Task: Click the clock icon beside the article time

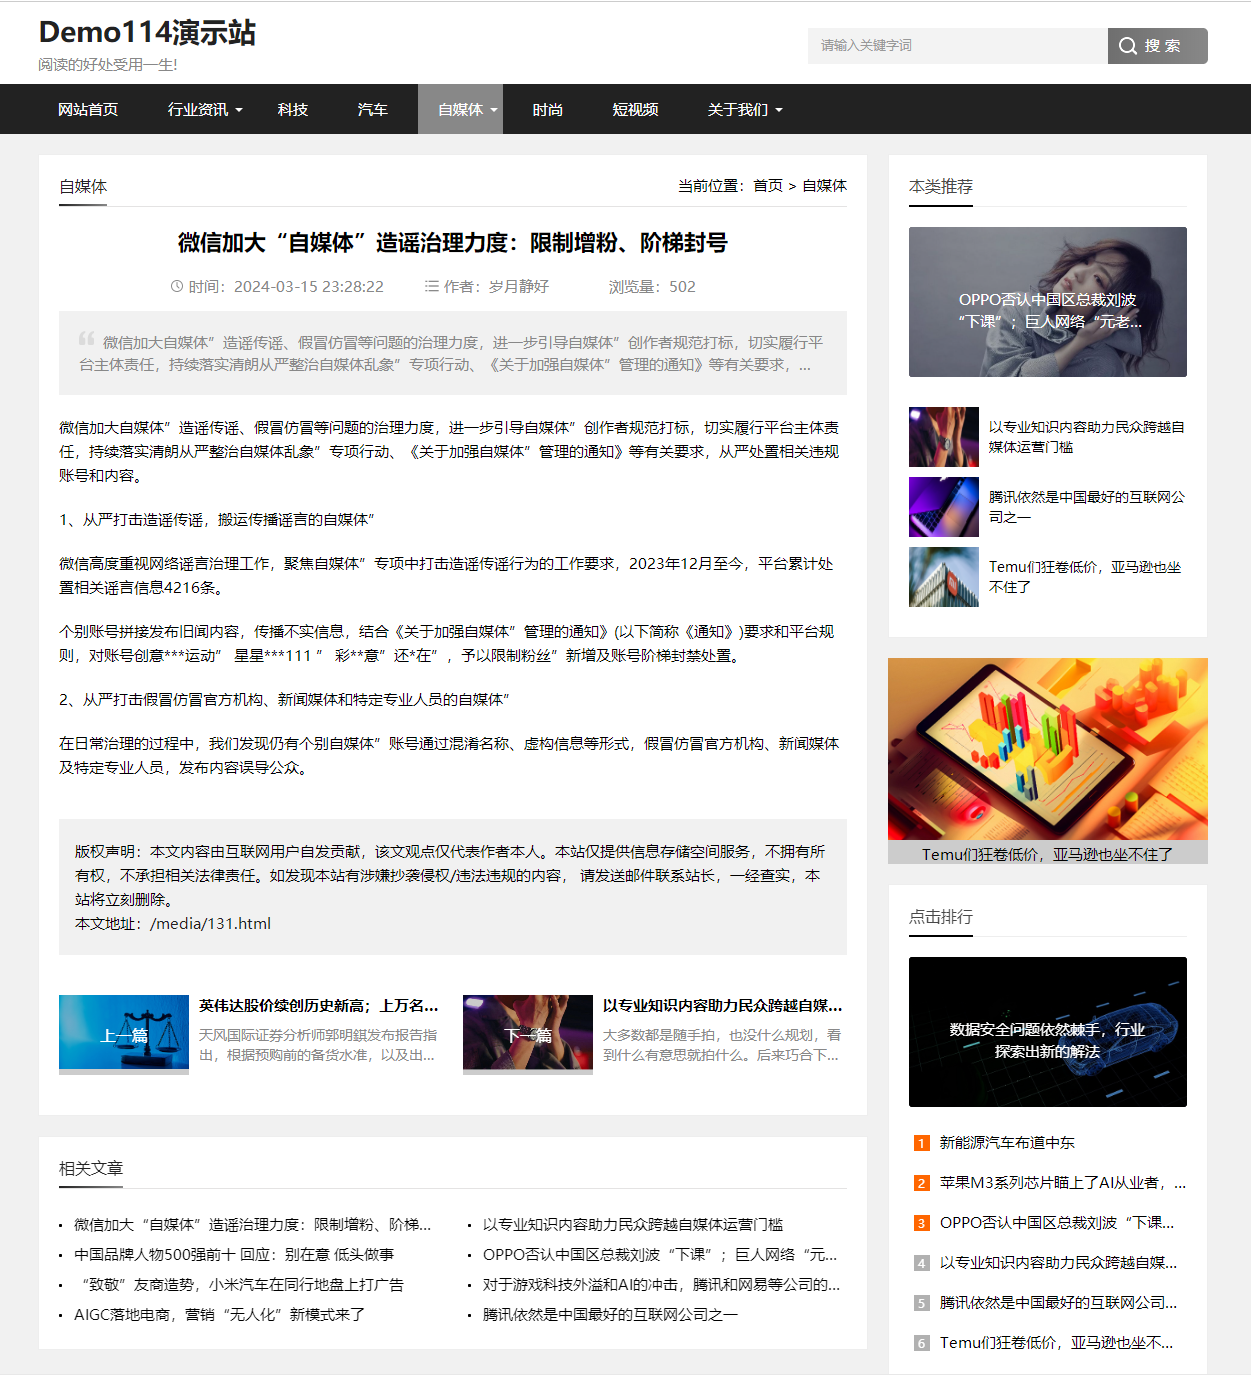Action: [177, 286]
